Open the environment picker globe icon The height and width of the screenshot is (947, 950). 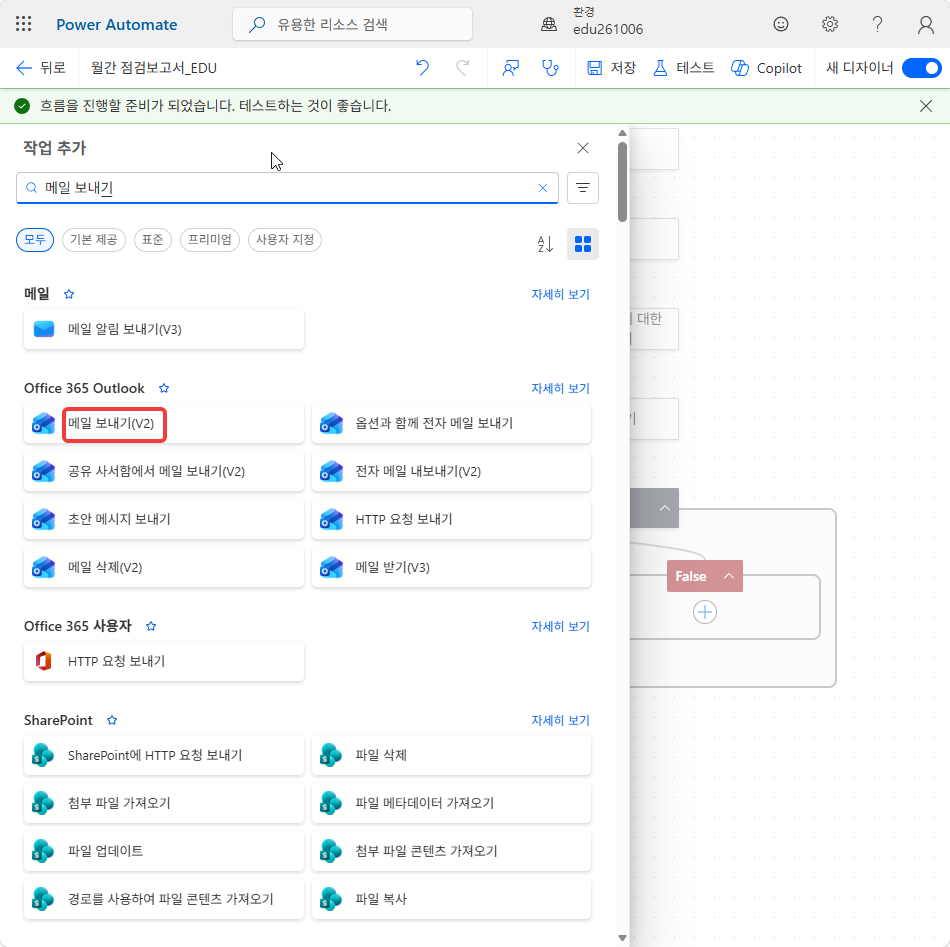549,24
